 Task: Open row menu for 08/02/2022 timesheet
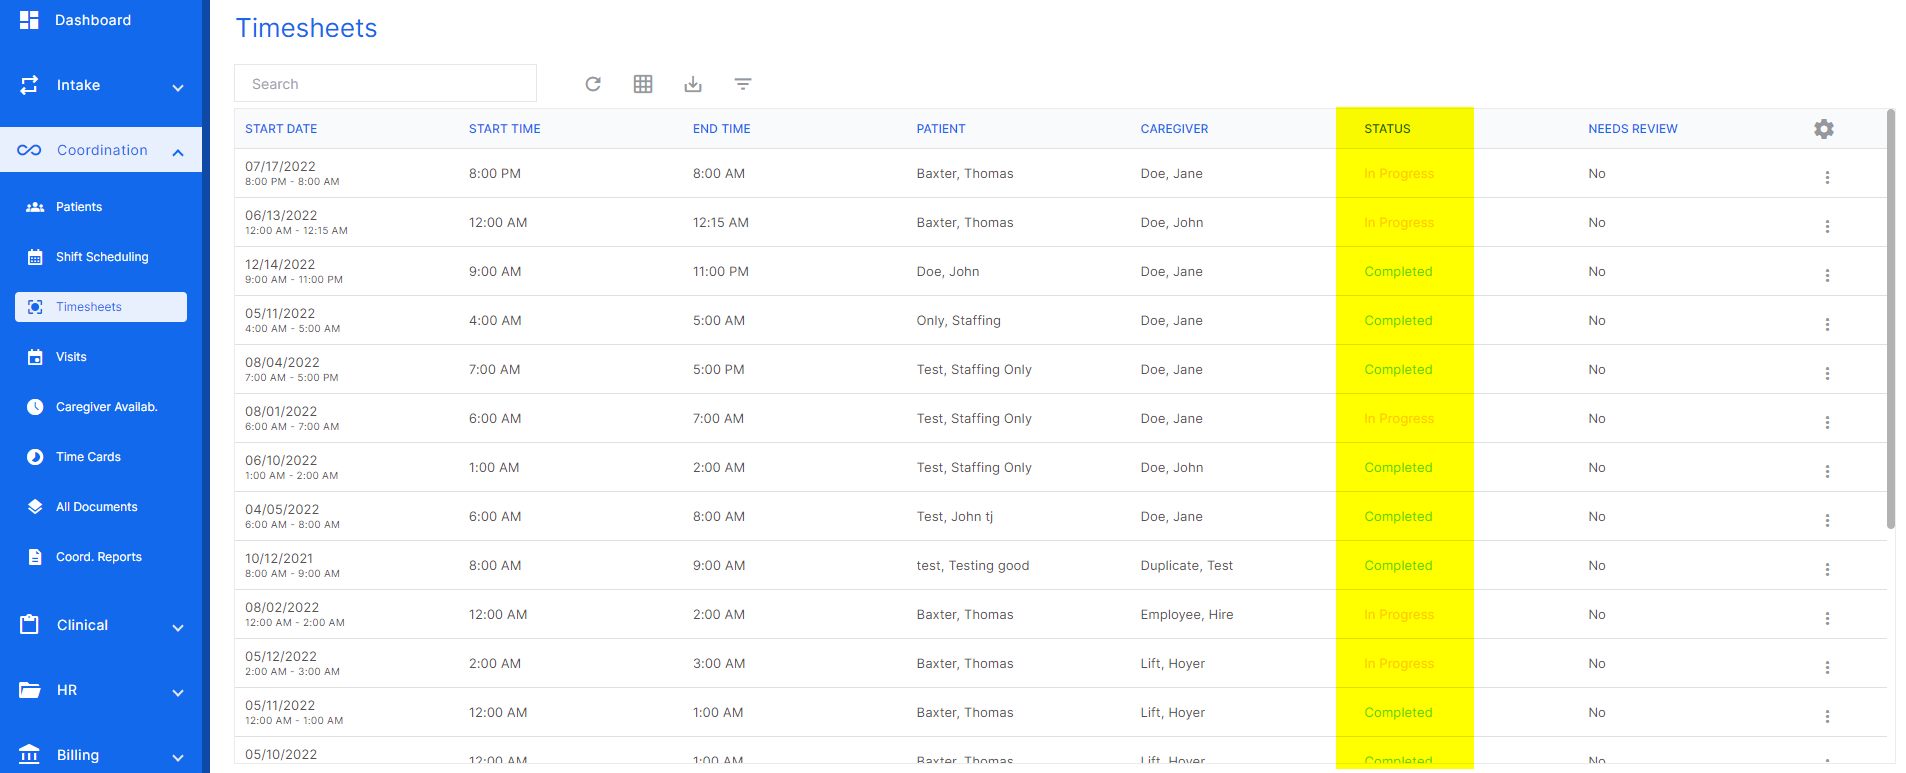coord(1827,618)
